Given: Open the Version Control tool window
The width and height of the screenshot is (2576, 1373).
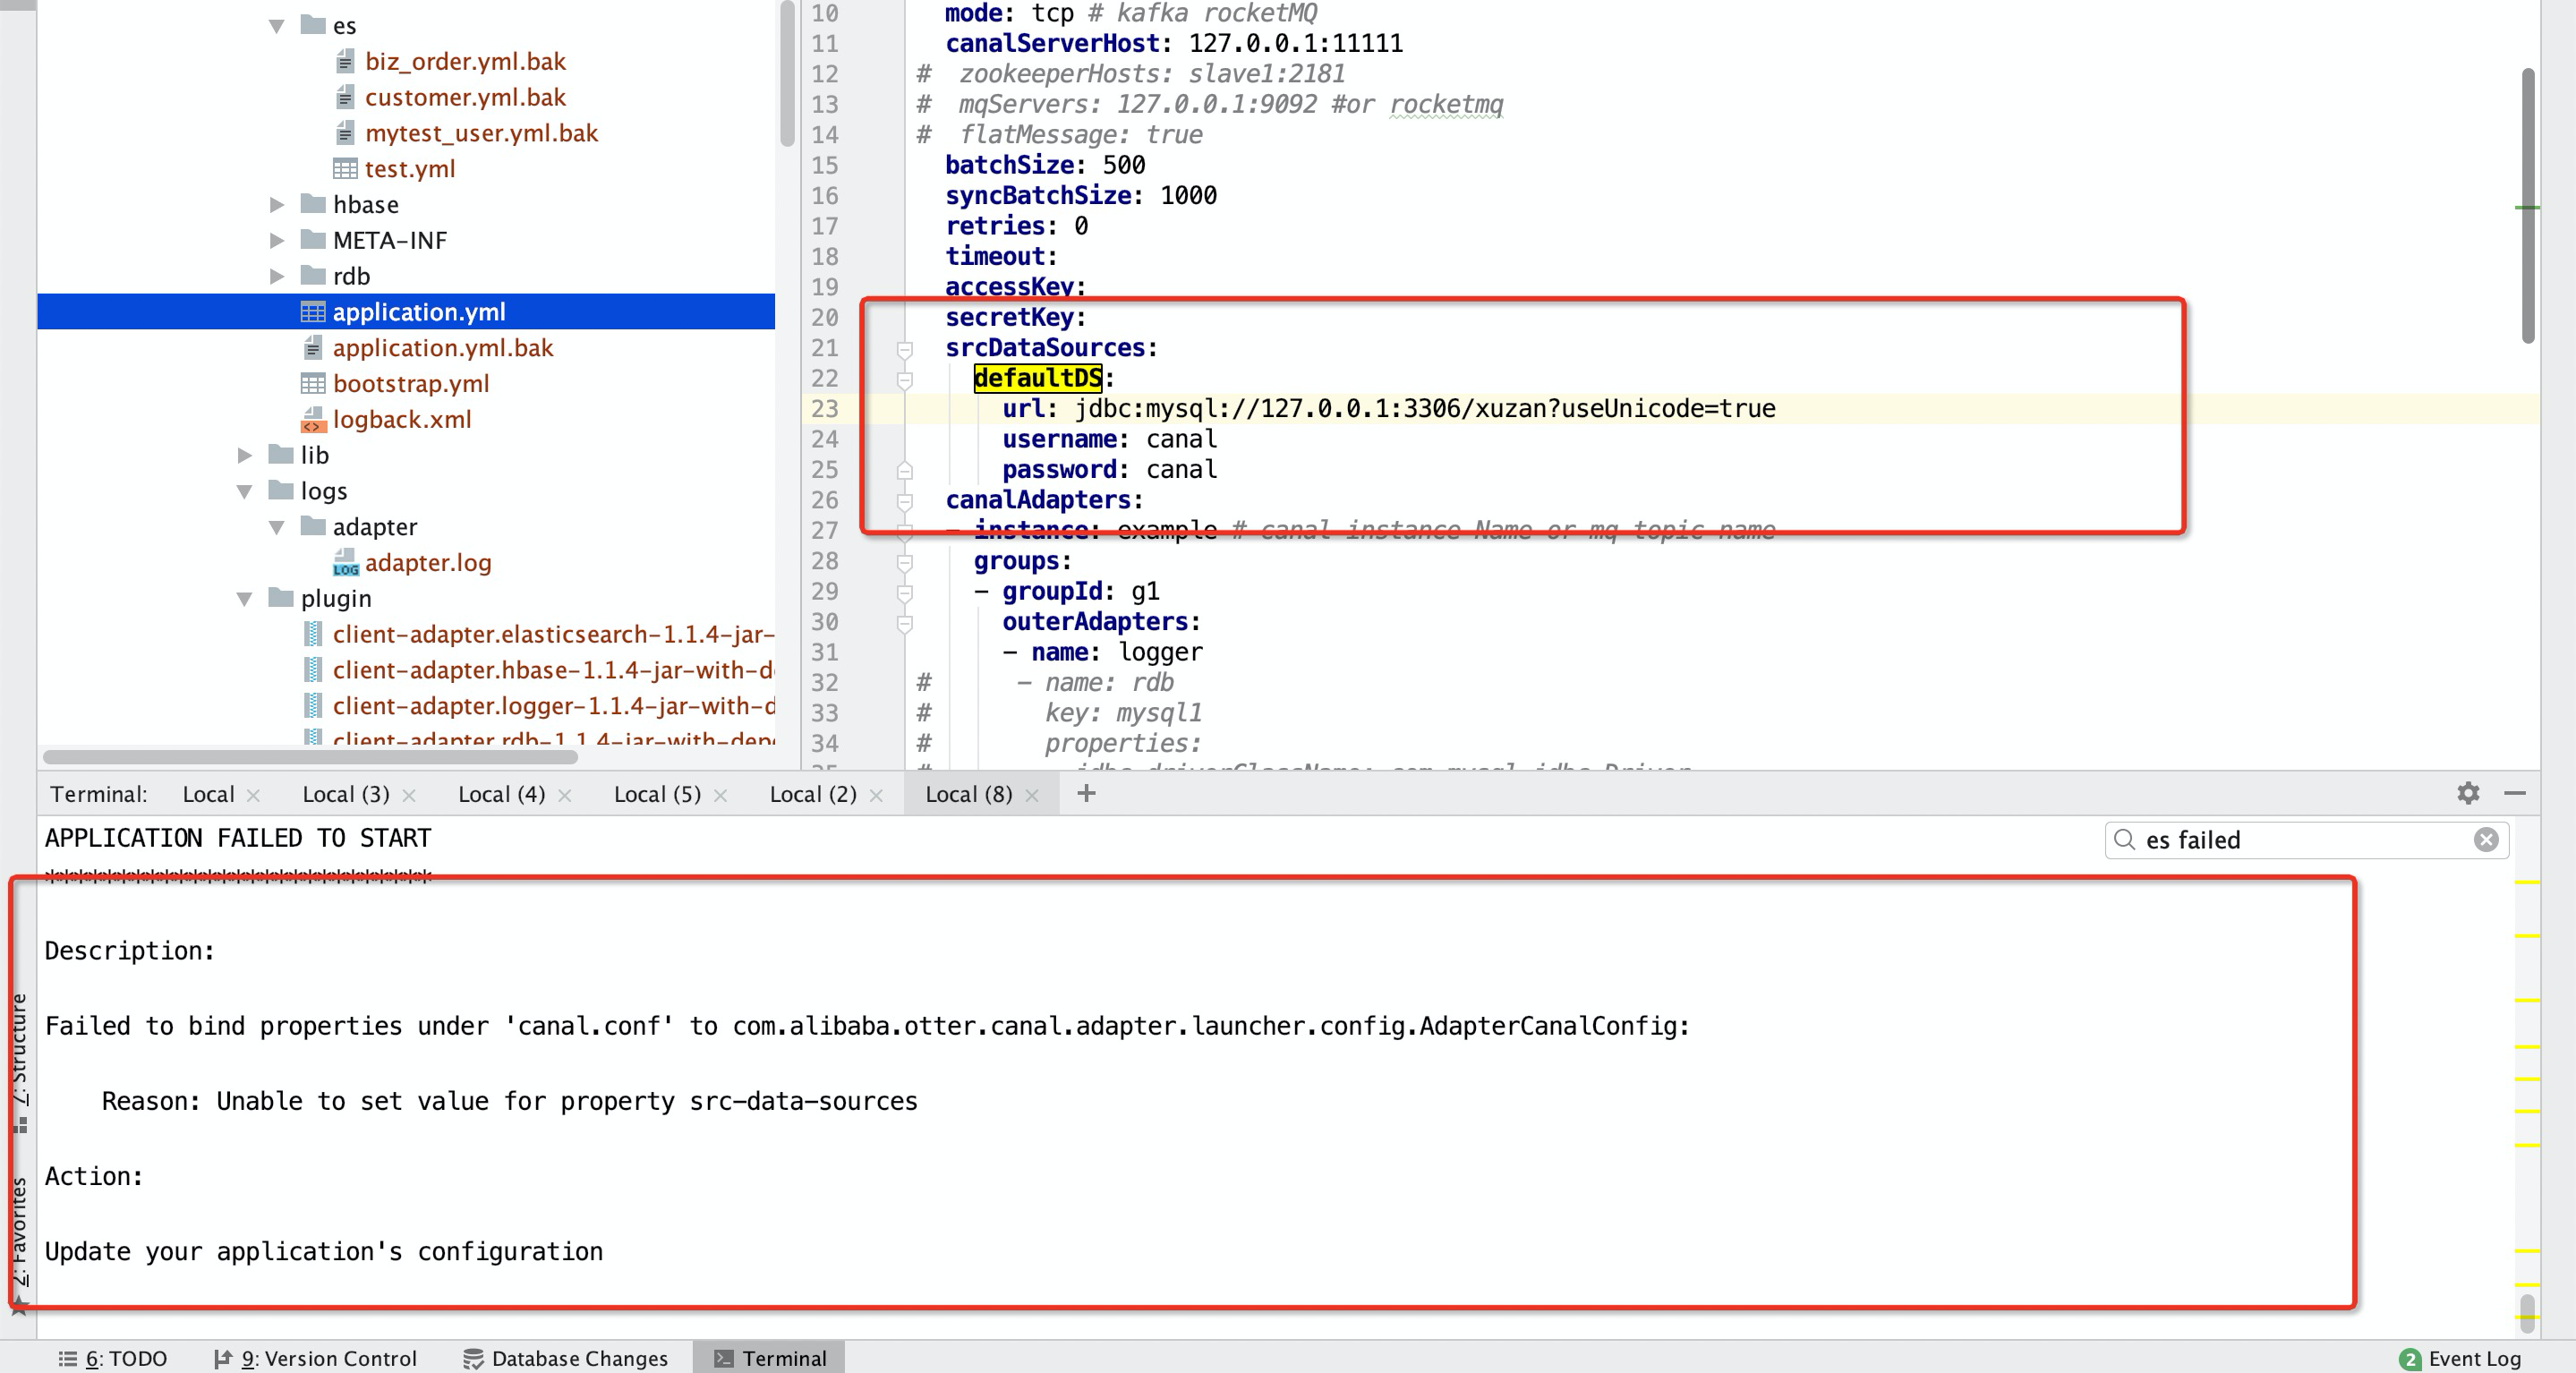Looking at the screenshot, I should pos(315,1359).
